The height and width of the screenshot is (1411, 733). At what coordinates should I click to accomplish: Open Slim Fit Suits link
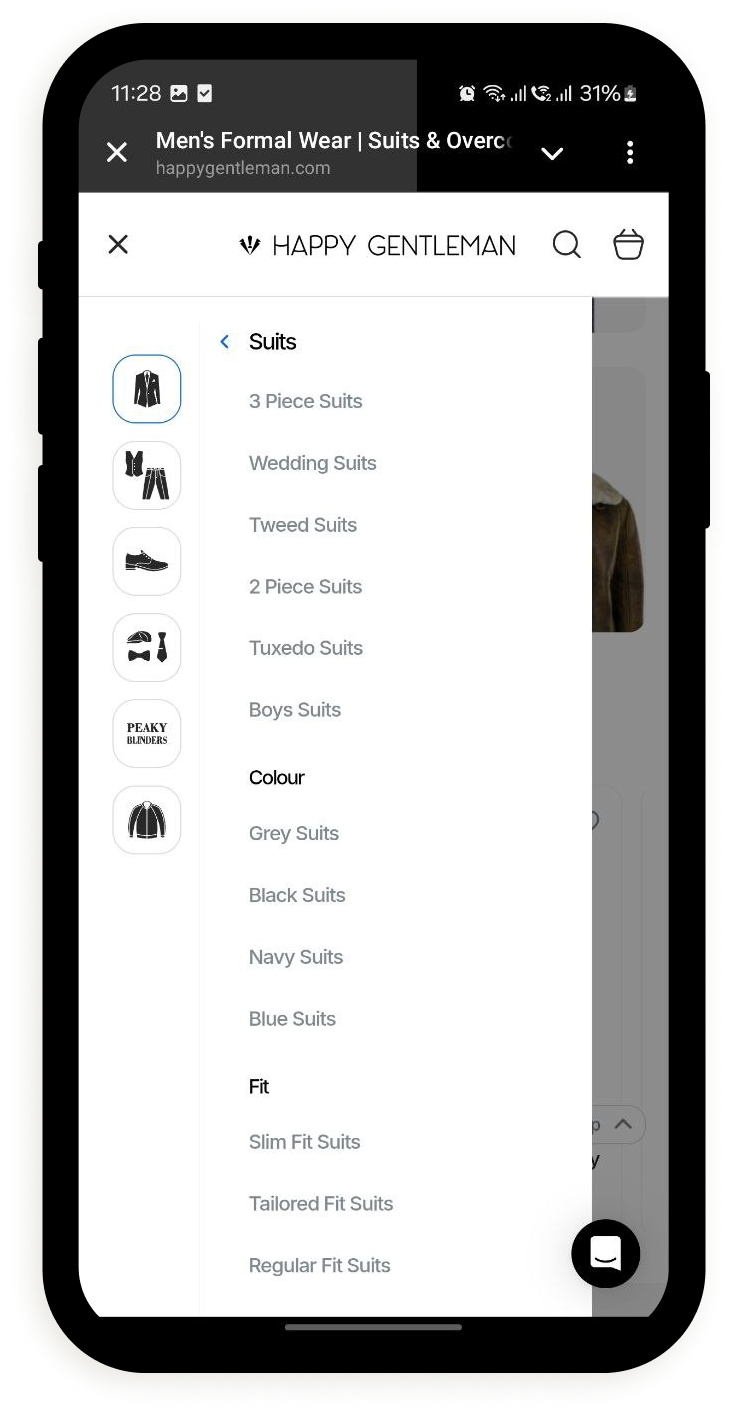305,1142
